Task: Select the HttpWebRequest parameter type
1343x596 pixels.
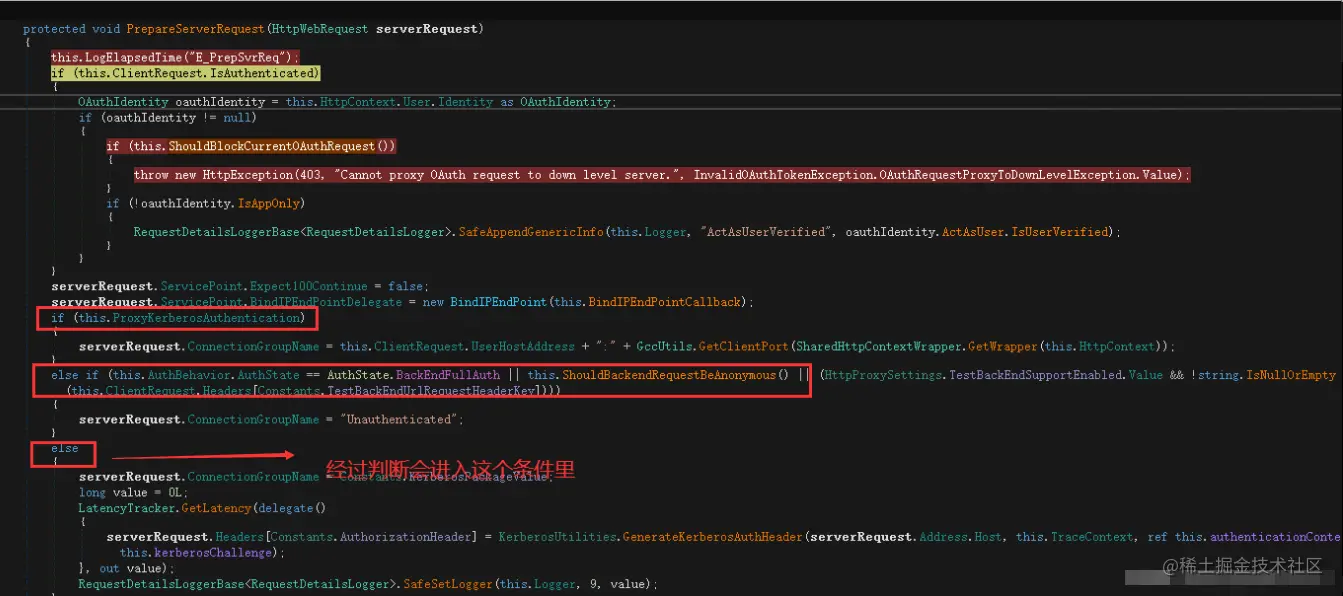Action: coord(320,29)
